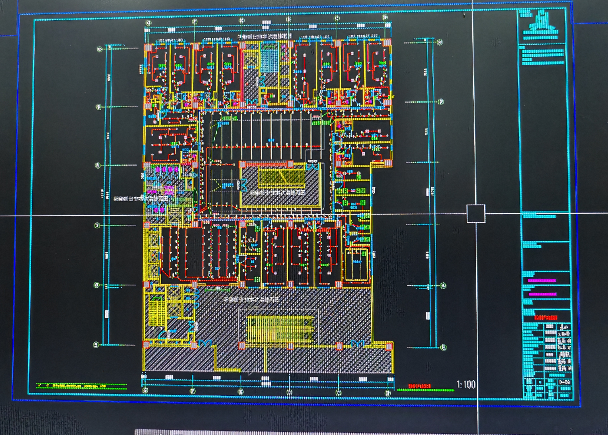Image resolution: width=608 pixels, height=435 pixels.
Task: Select the red text label near the scale
Action: [420, 384]
